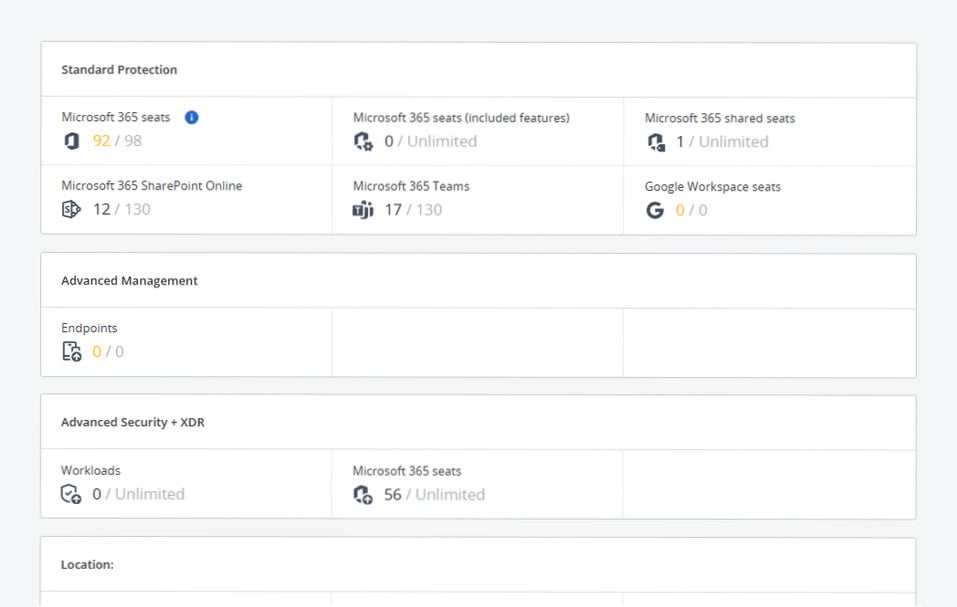Click the Office icon beside 92 / 98

[x=71, y=141]
